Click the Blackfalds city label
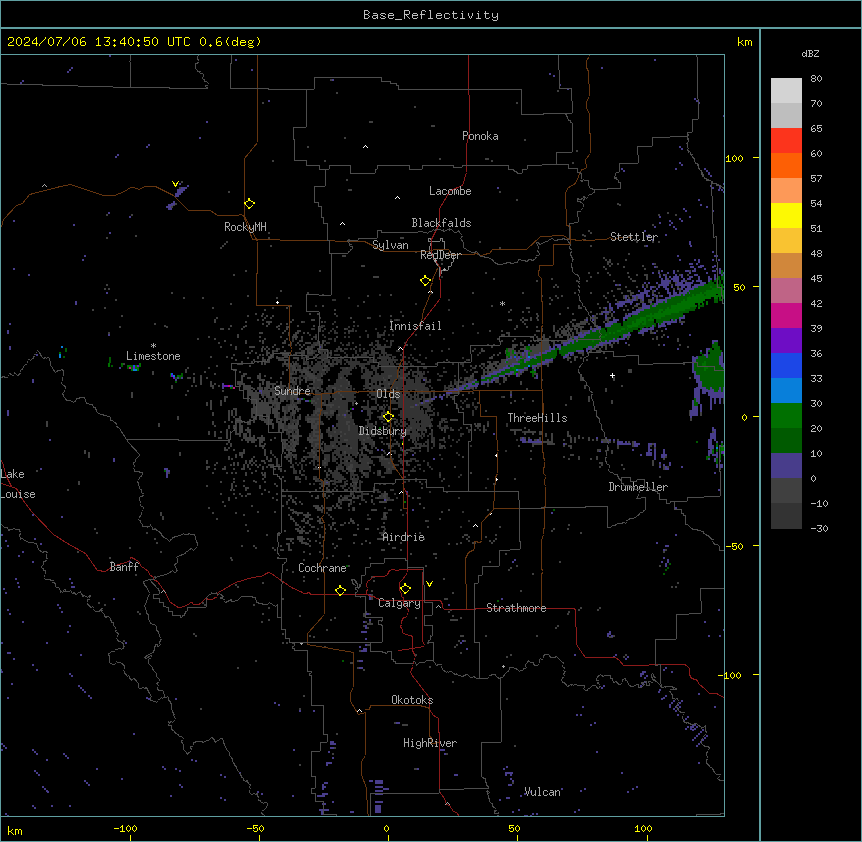Screen dimensions: 862x842 [441, 223]
